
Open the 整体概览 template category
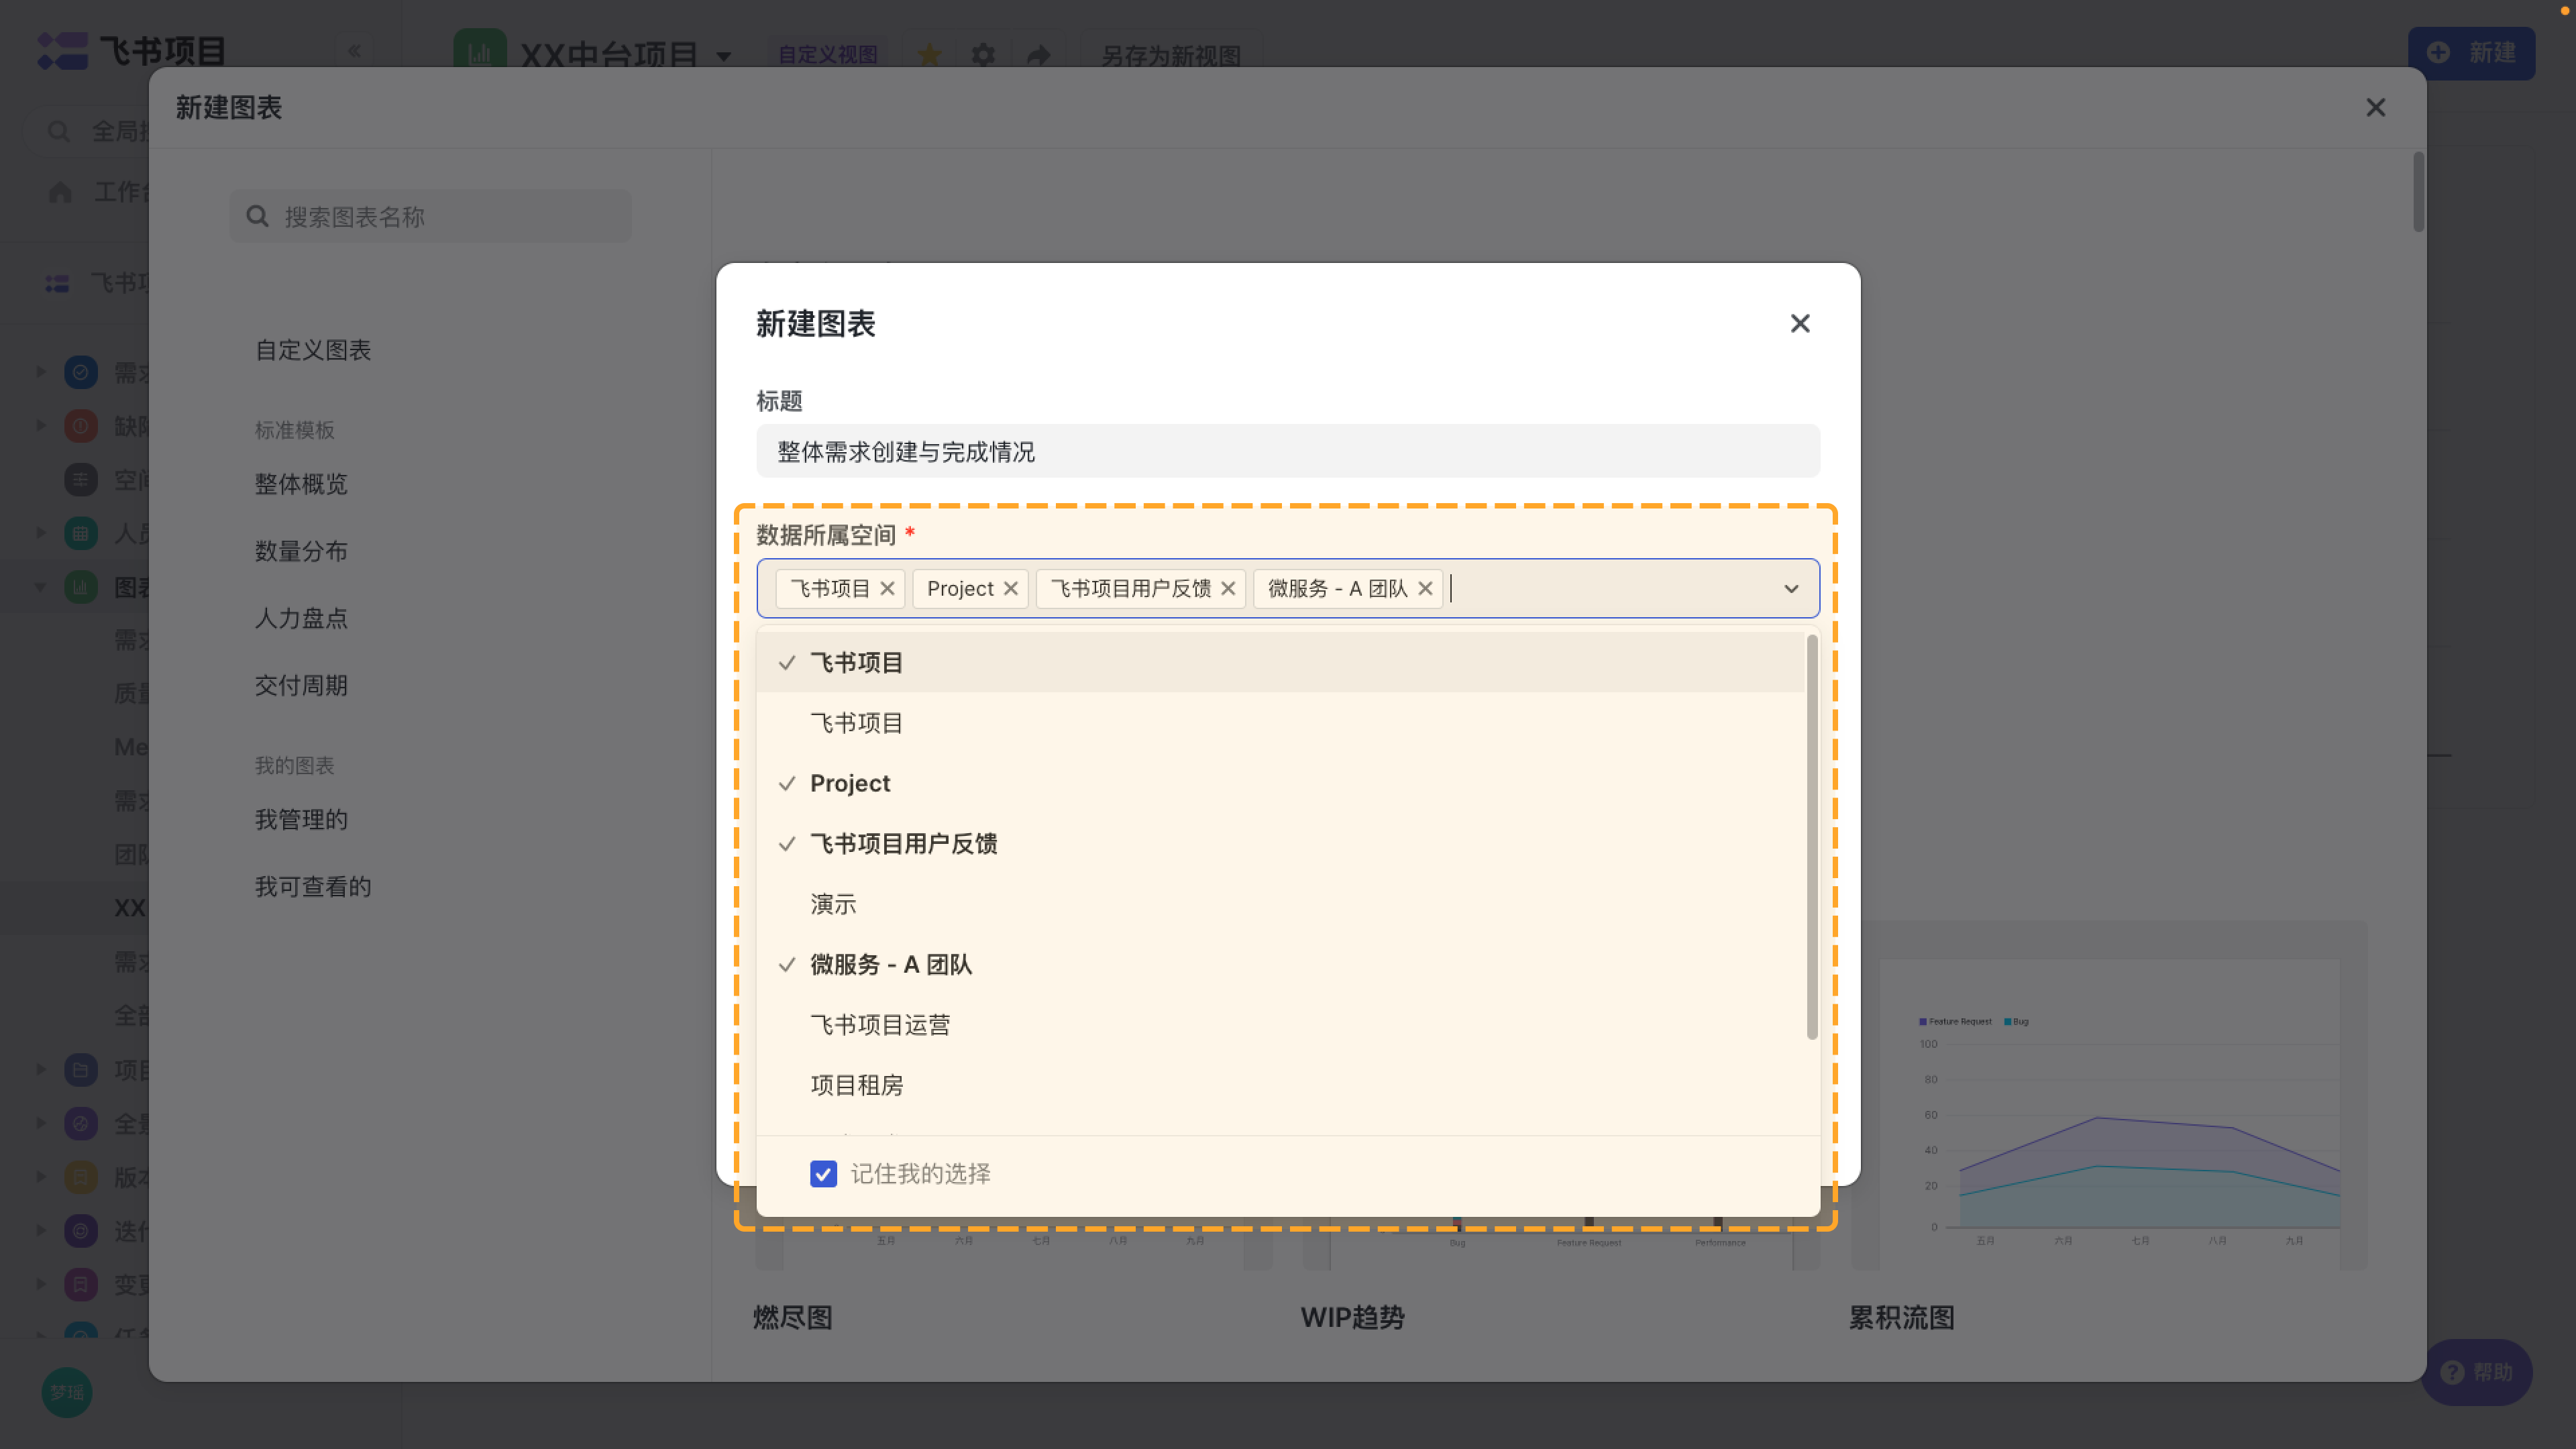click(x=301, y=484)
